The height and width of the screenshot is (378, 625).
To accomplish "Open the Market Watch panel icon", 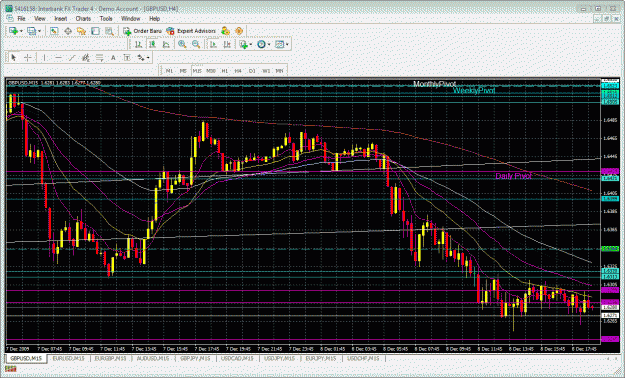I will pos(54,31).
